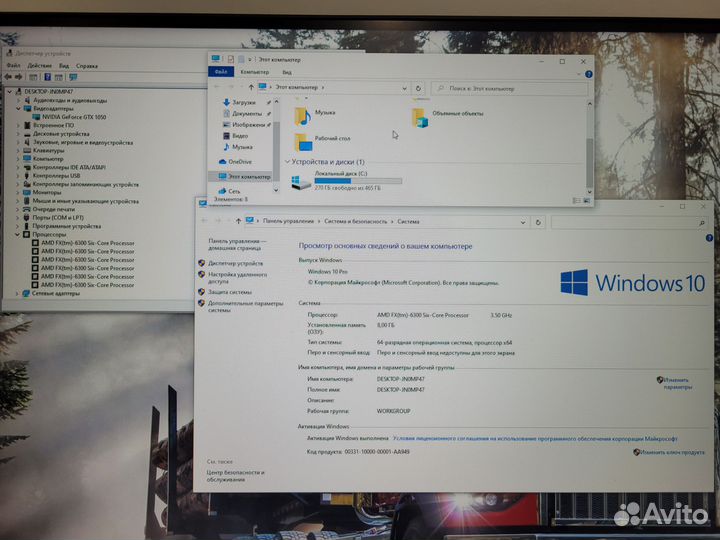The width and height of the screenshot is (720, 540).
Task: Open Дополнительные параметры системы link
Action: [x=246, y=307]
